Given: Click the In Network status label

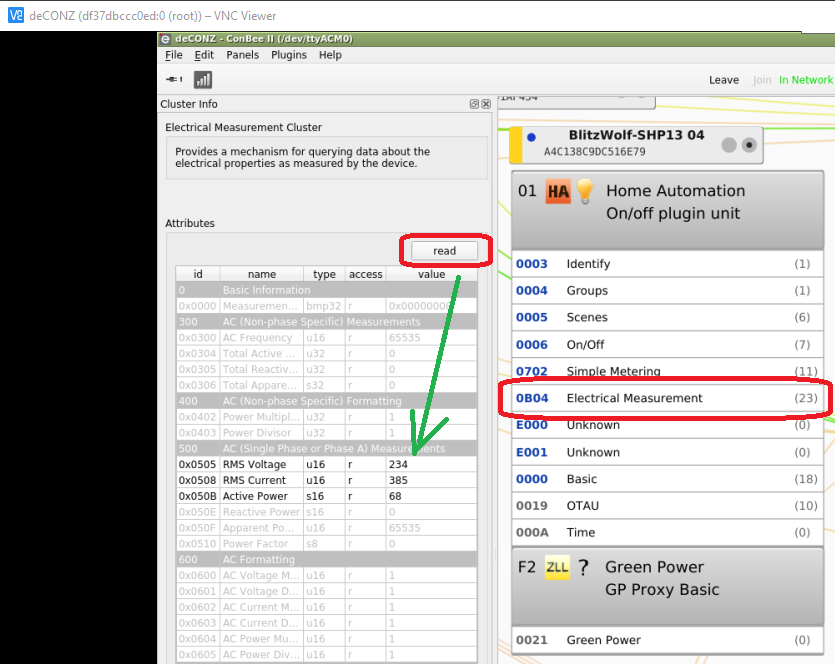Looking at the screenshot, I should point(806,80).
